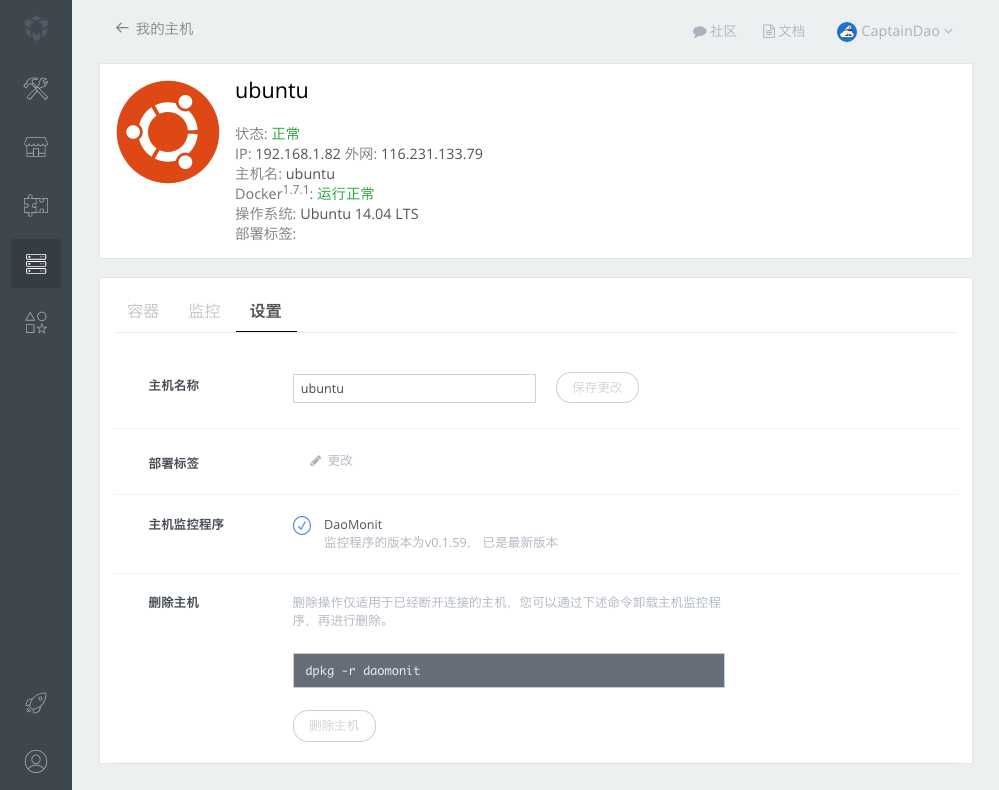Click the rocket icon in sidebar
The image size is (999, 790).
36,703
